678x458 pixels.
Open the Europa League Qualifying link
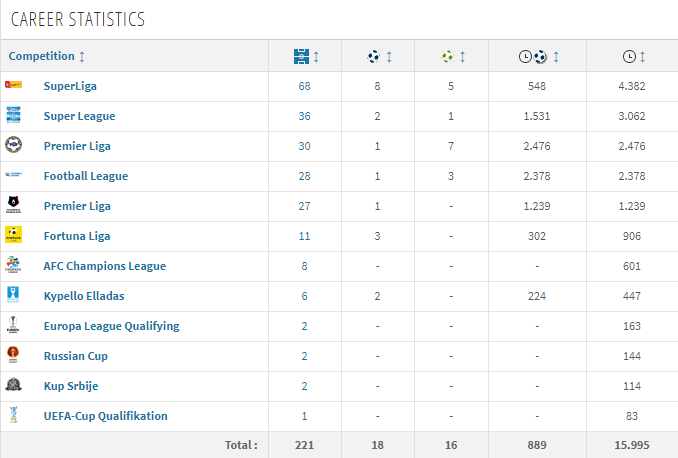pyautogui.click(x=112, y=326)
